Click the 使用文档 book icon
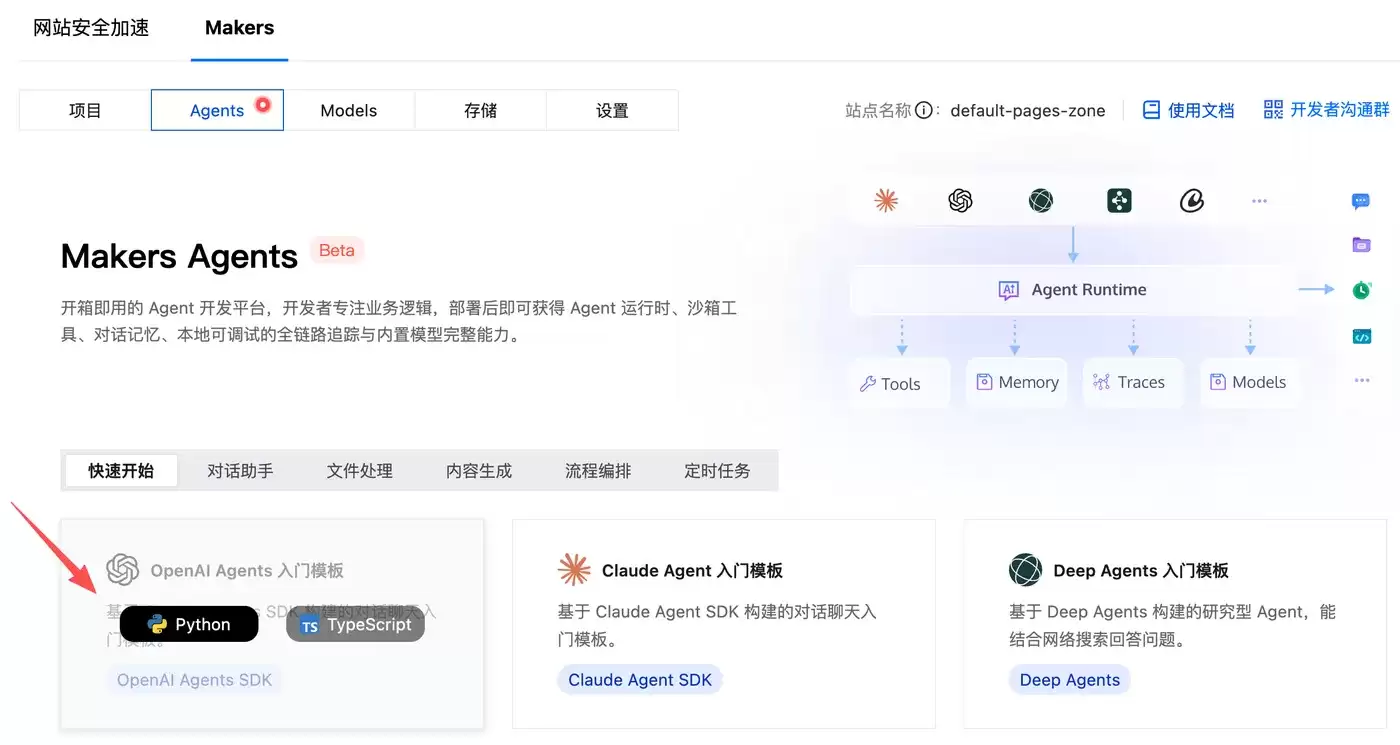Viewport: 1400px width, 745px height. coord(1152,110)
